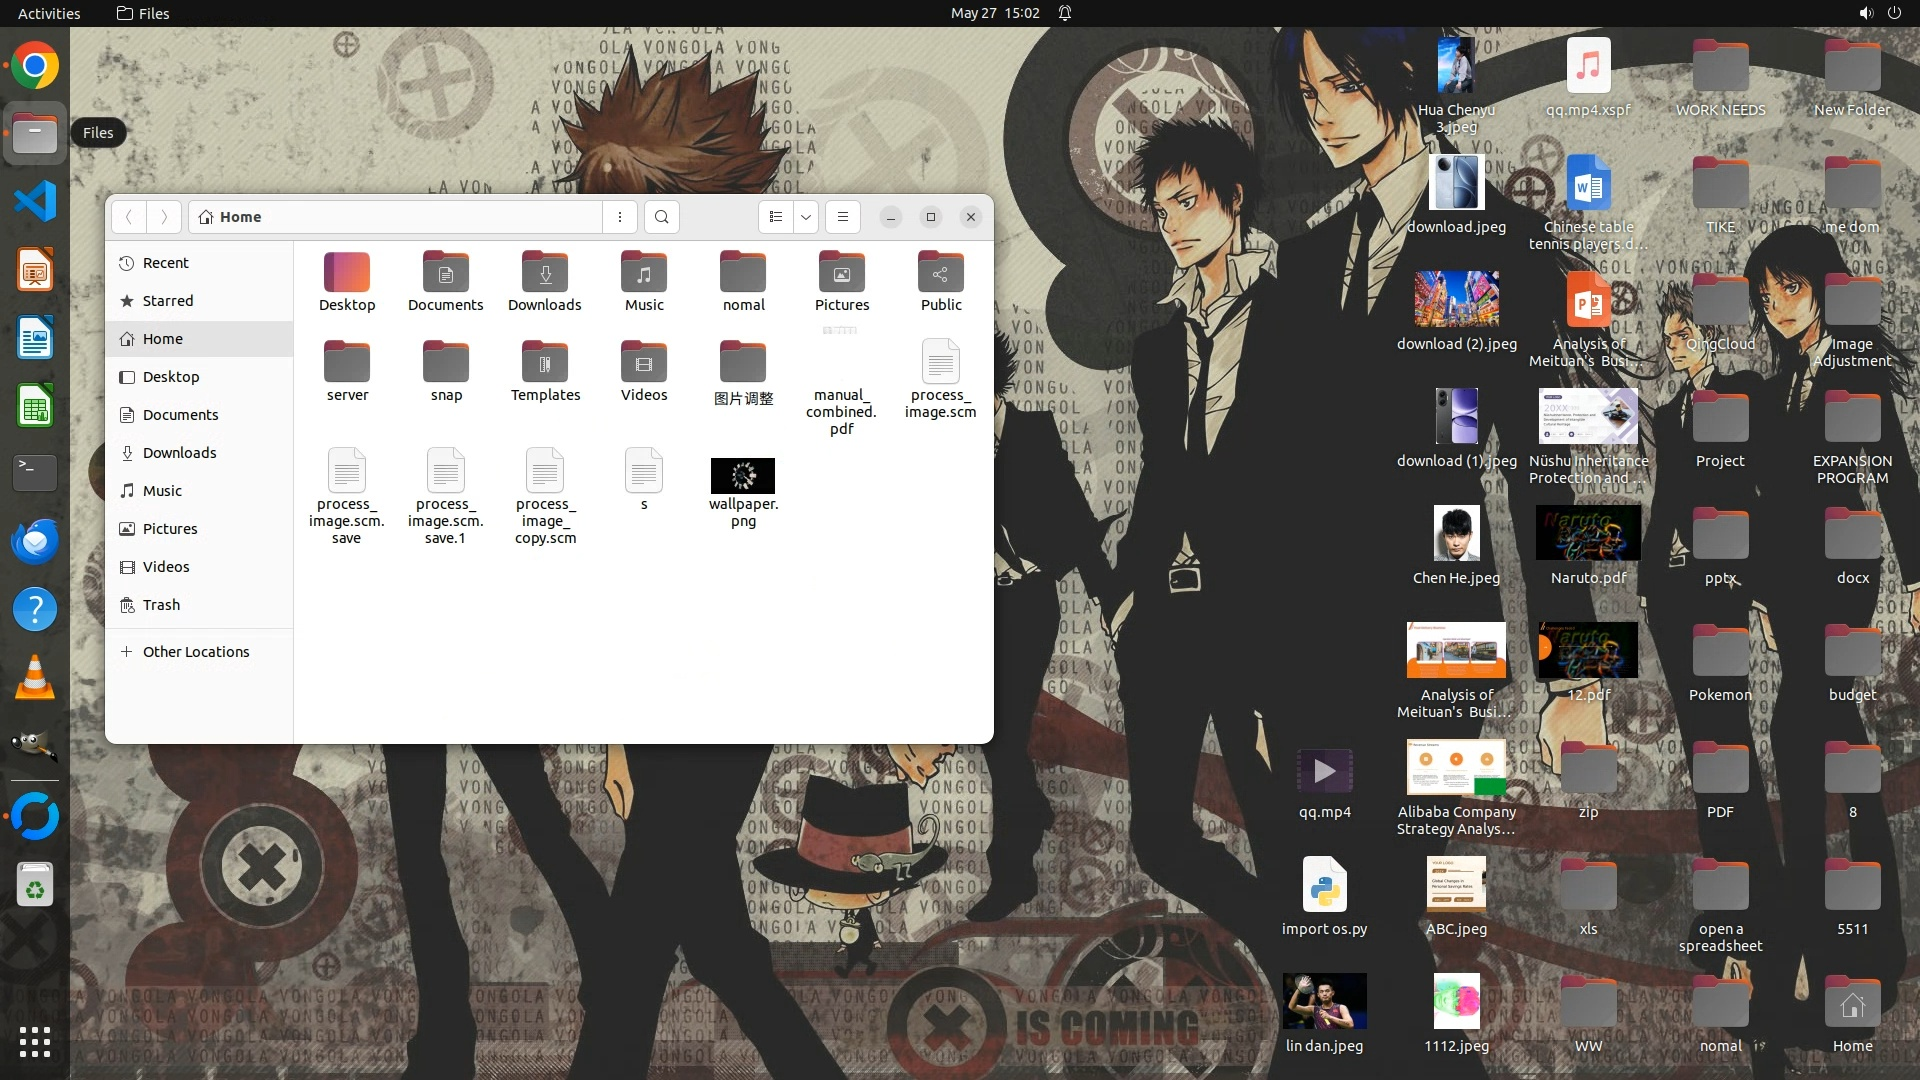The height and width of the screenshot is (1080, 1920).
Task: Select Recent in the sidebar
Action: [x=165, y=263]
